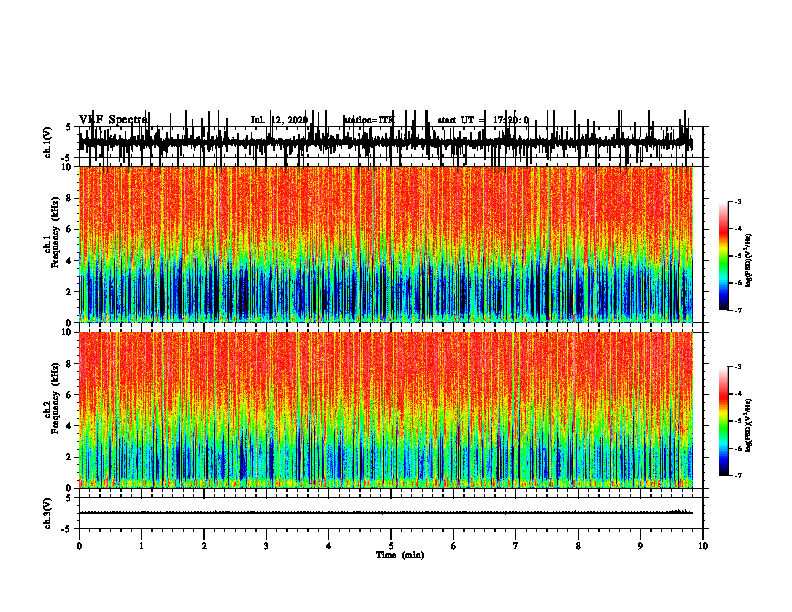Click the x-axis tick label "9"
This screenshot has height=612, width=792.
pyautogui.click(x=640, y=546)
